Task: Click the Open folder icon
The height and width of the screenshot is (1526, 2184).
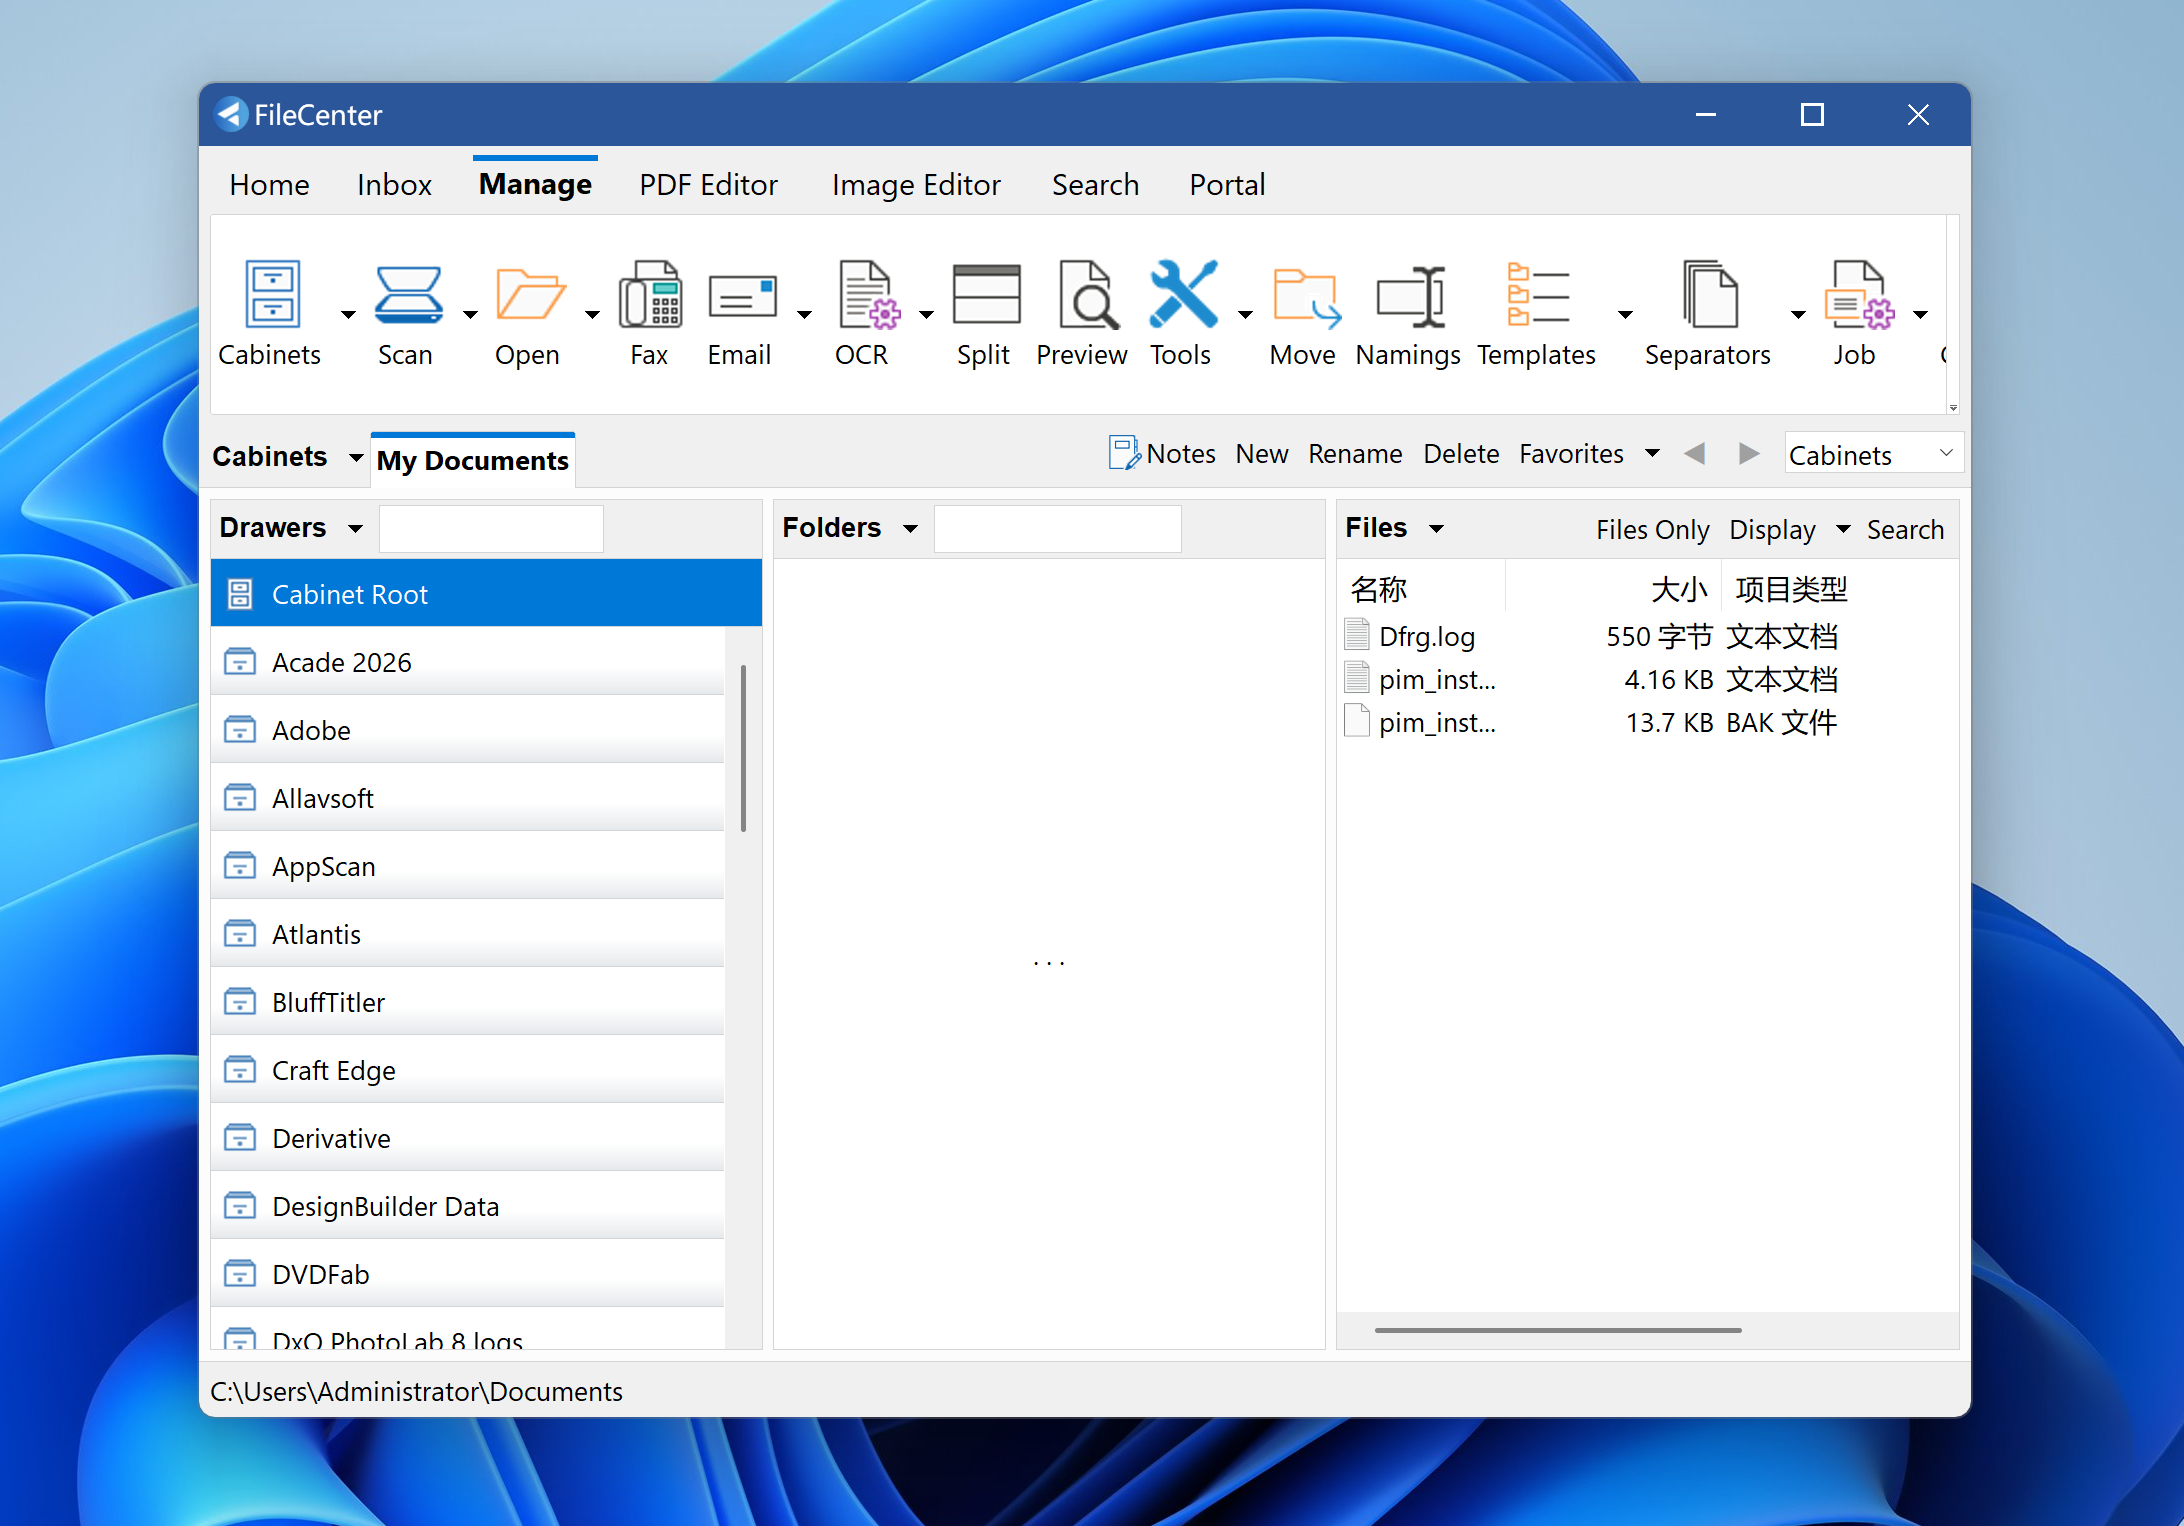Action: 530,295
